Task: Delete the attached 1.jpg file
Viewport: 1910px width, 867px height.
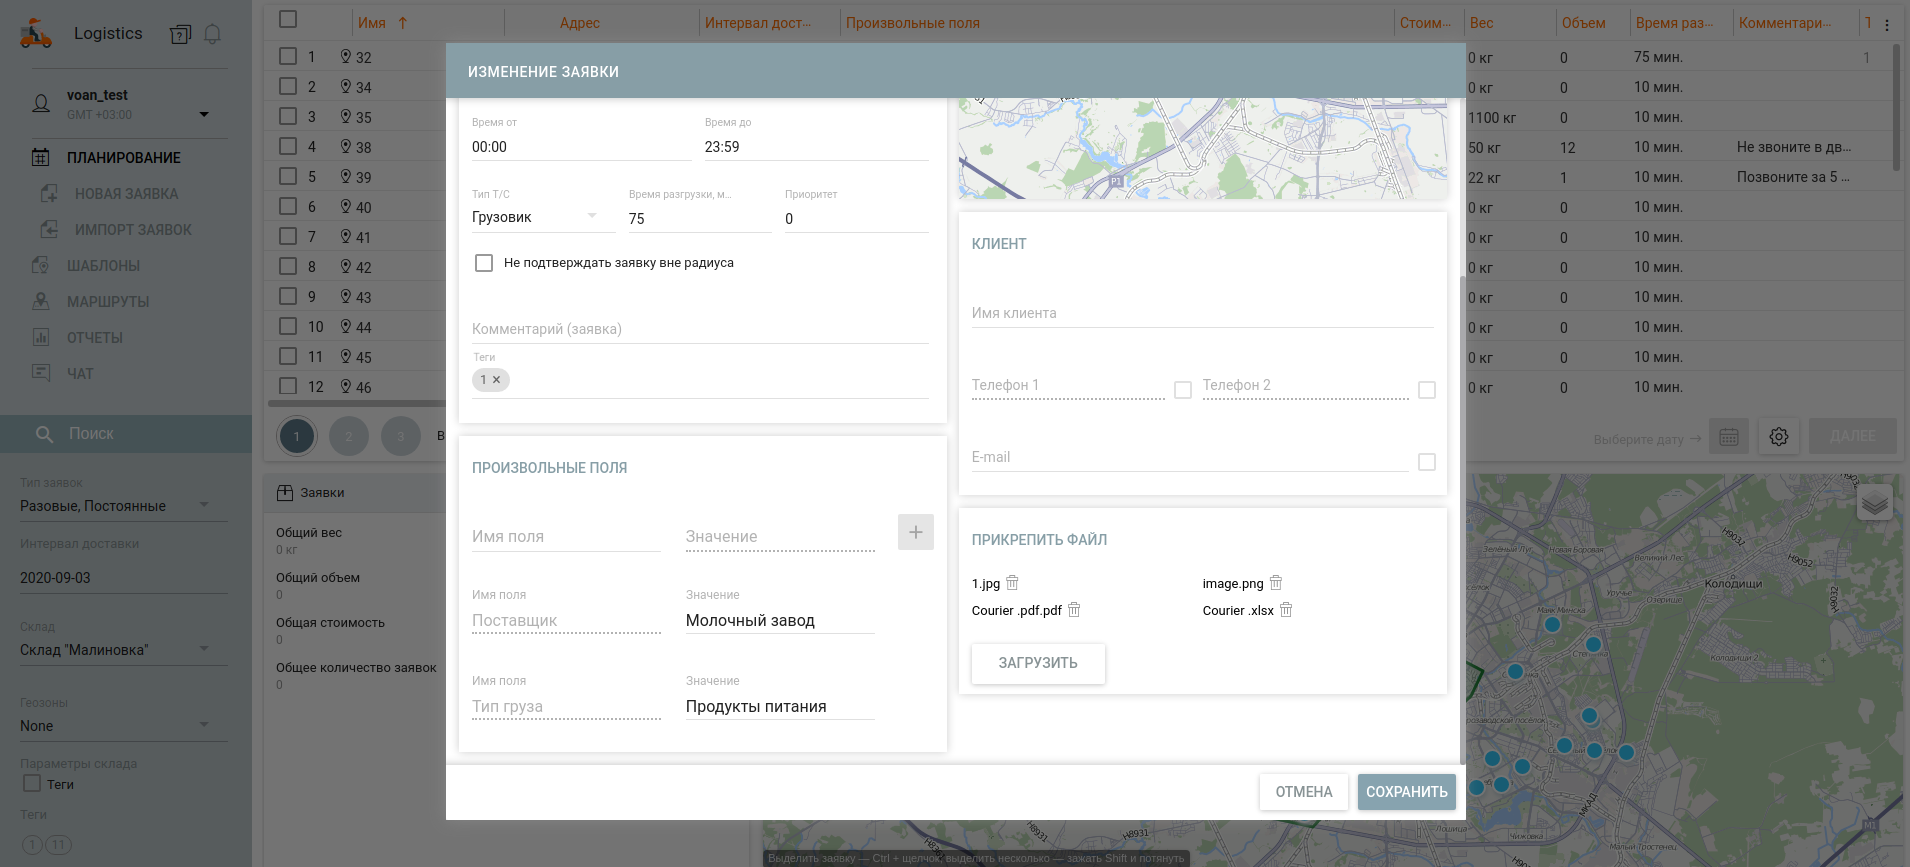Action: pos(1012,583)
